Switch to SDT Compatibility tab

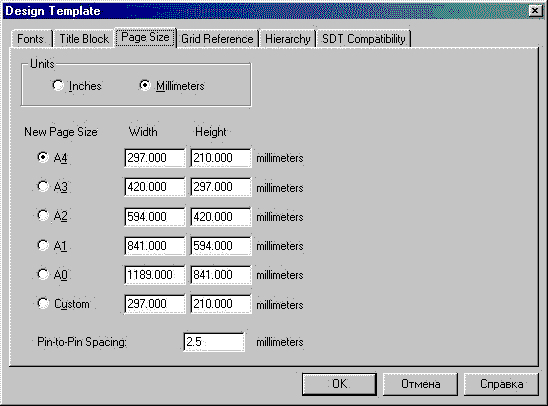tap(363, 39)
